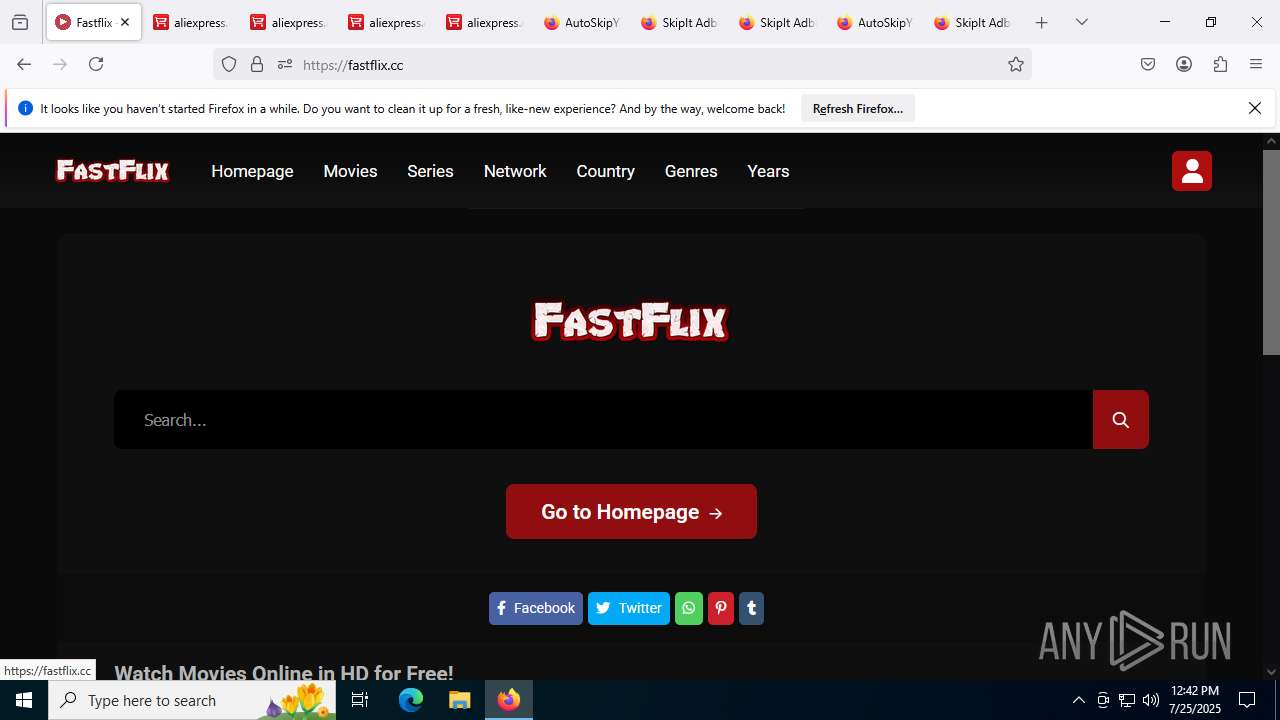Viewport: 1280px width, 720px height.
Task: Click the Go to Homepage button
Action: coord(631,512)
